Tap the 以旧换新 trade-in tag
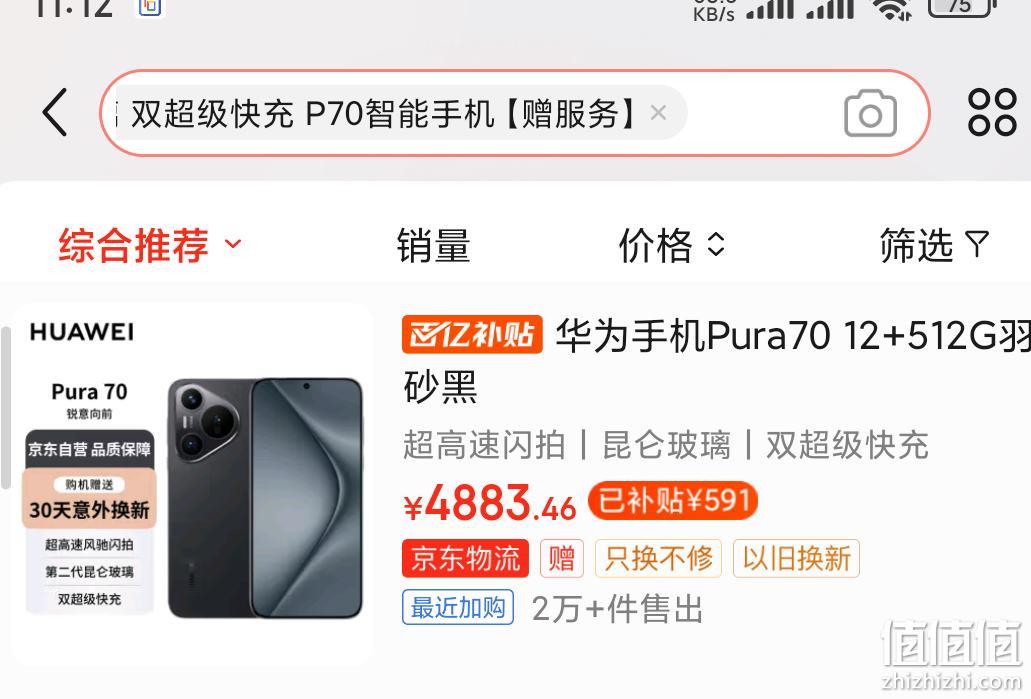 click(796, 558)
